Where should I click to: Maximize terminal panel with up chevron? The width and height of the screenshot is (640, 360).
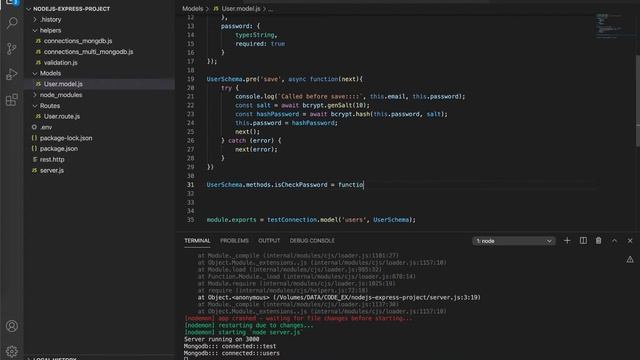[614, 241]
